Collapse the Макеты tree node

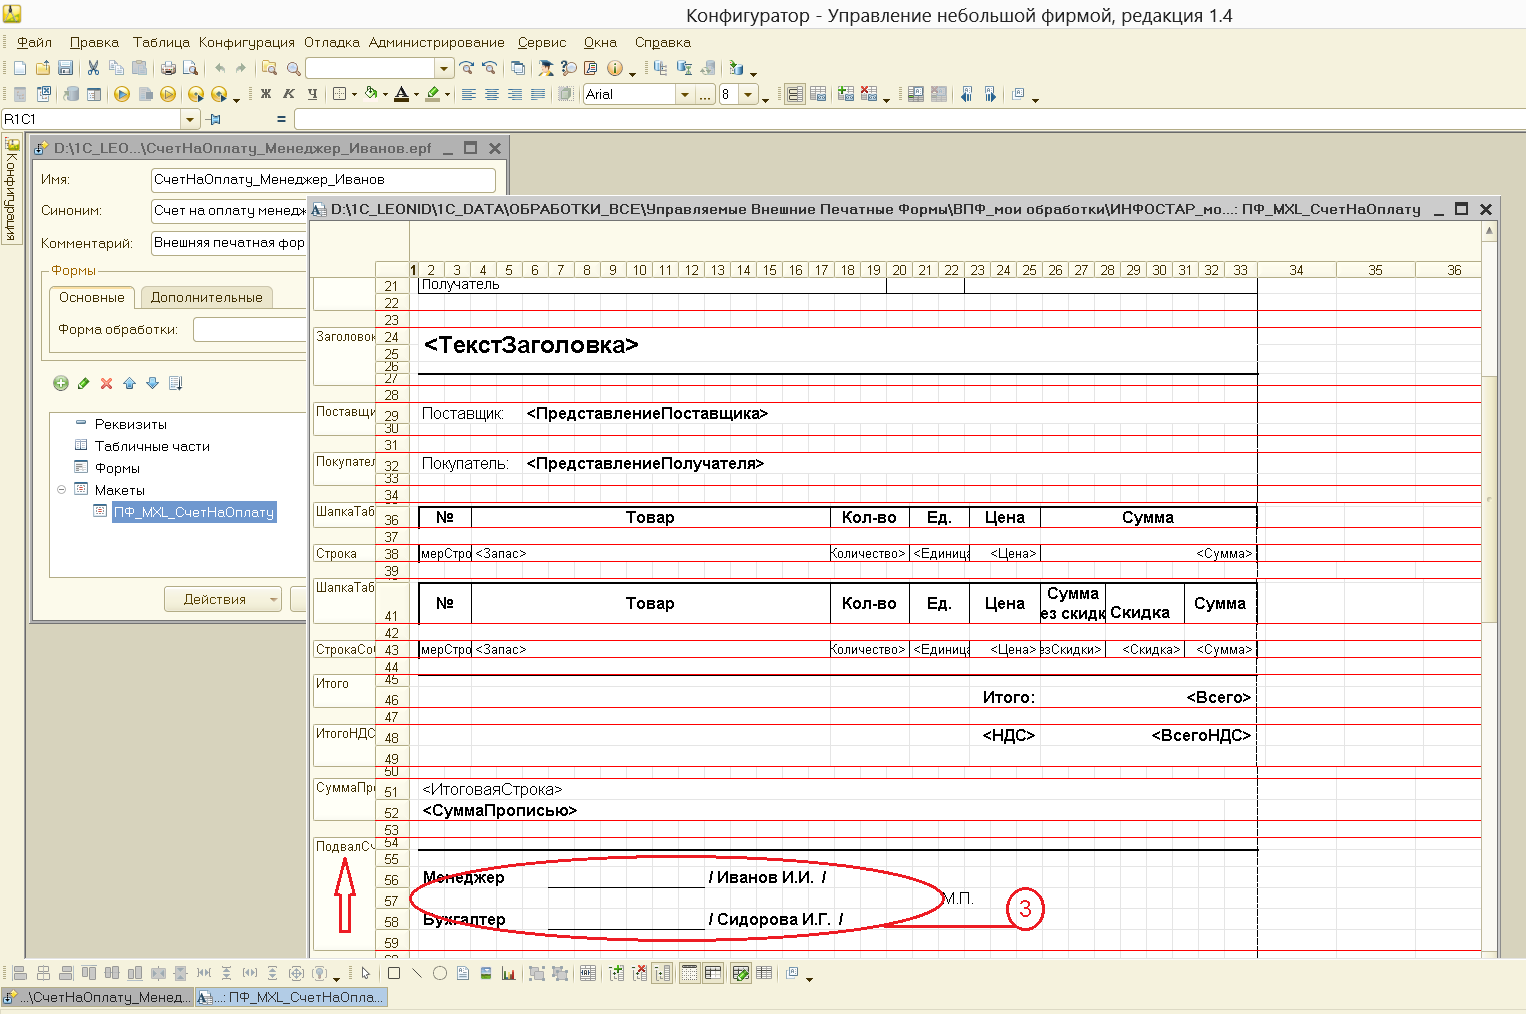(x=62, y=490)
